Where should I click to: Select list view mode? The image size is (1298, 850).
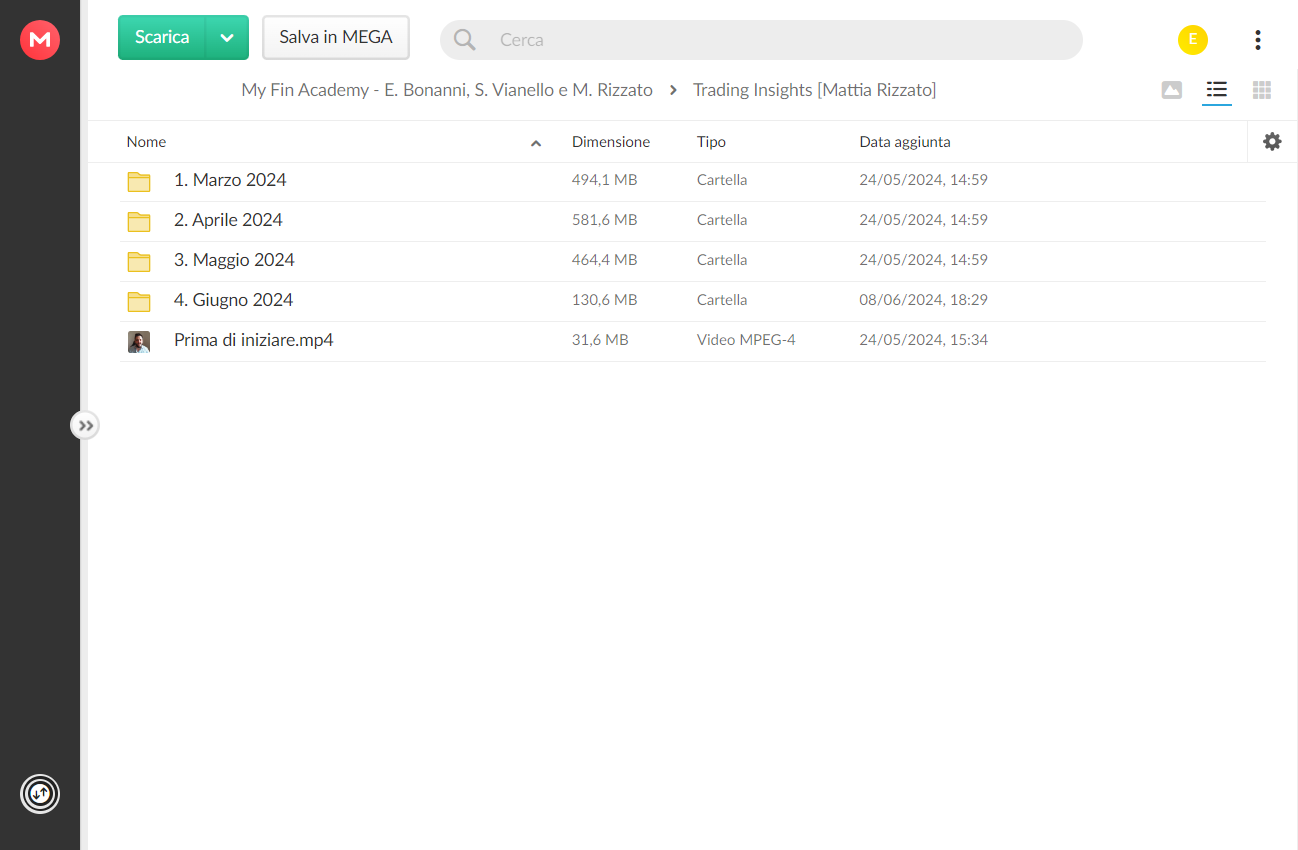click(x=1217, y=90)
